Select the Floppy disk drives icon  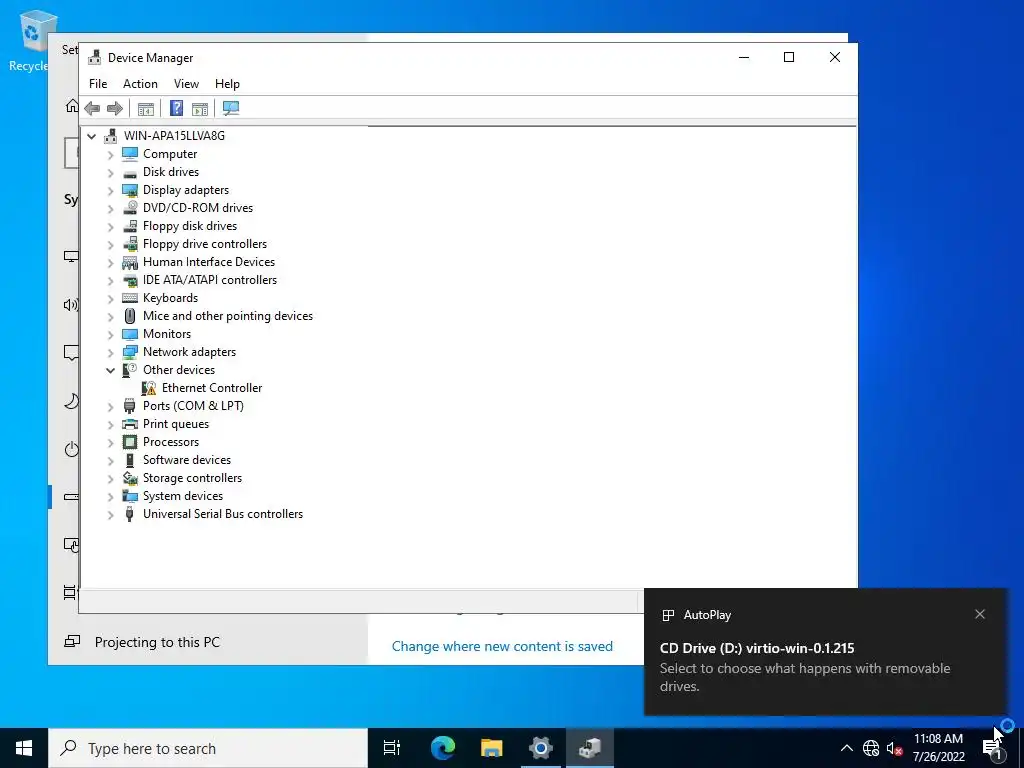[x=130, y=226]
